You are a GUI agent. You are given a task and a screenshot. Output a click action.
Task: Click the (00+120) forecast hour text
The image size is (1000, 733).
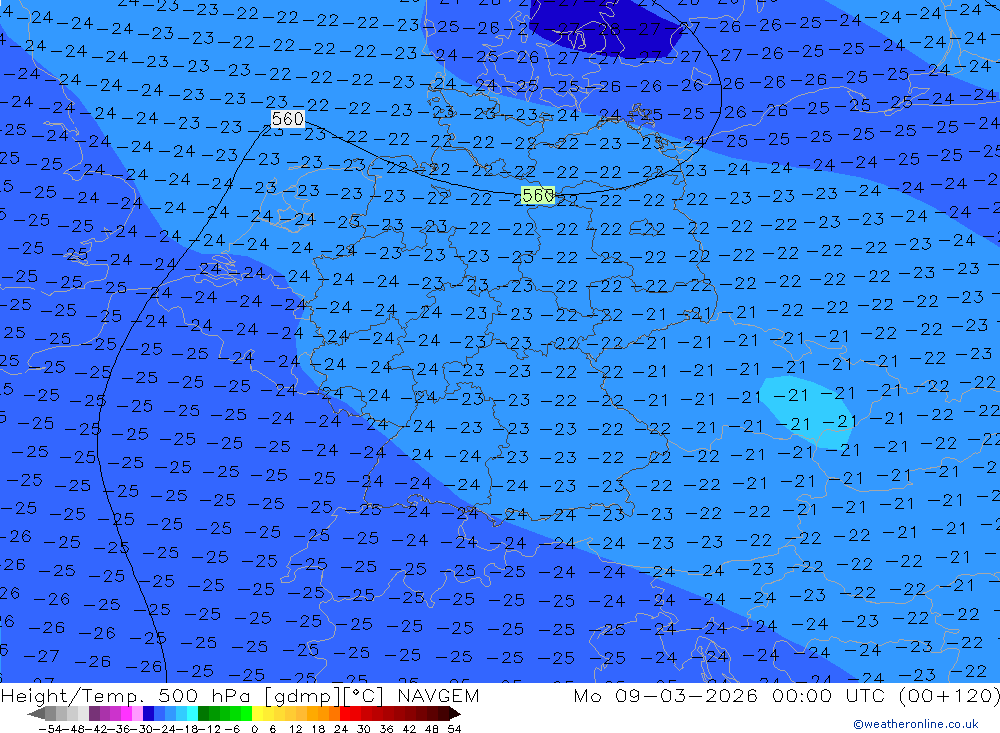point(949,695)
